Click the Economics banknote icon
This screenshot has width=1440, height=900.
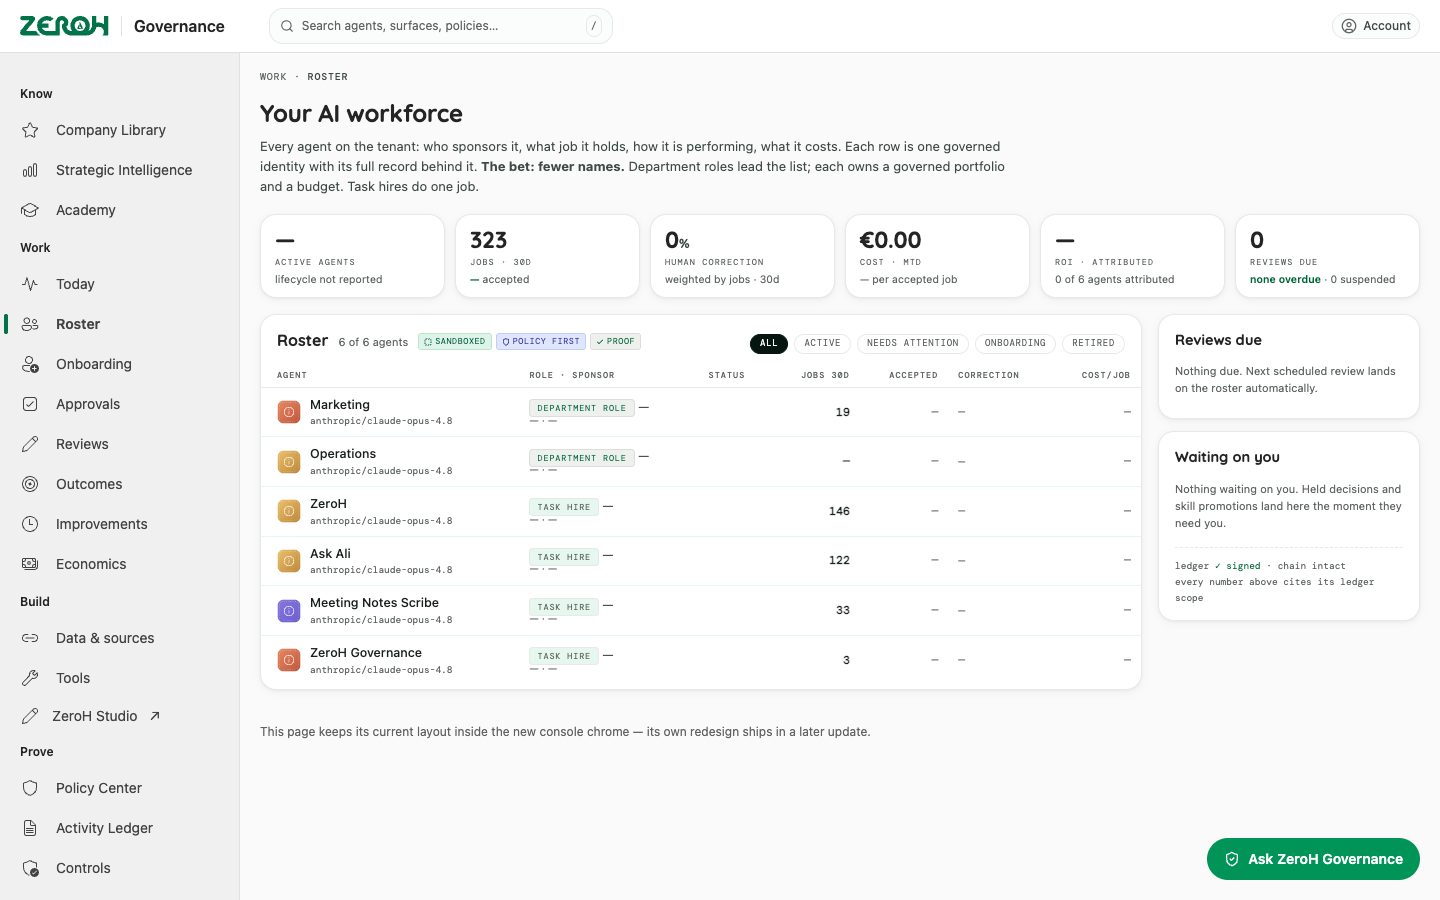tap(30, 564)
